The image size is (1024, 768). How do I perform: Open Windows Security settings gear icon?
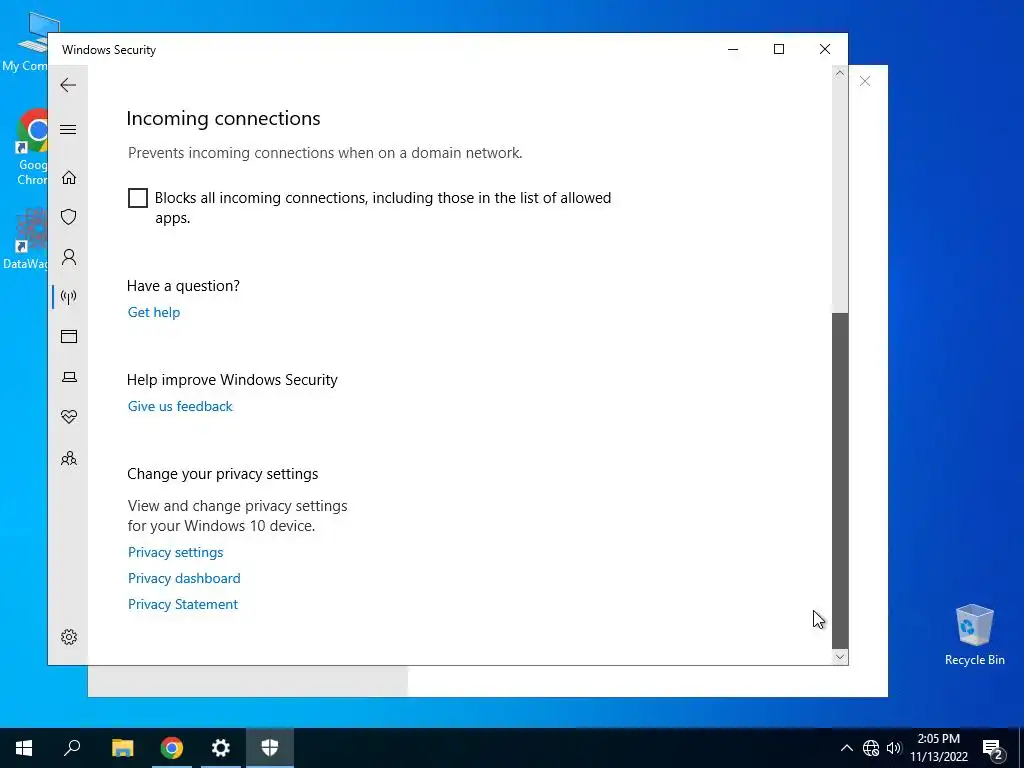(x=69, y=637)
